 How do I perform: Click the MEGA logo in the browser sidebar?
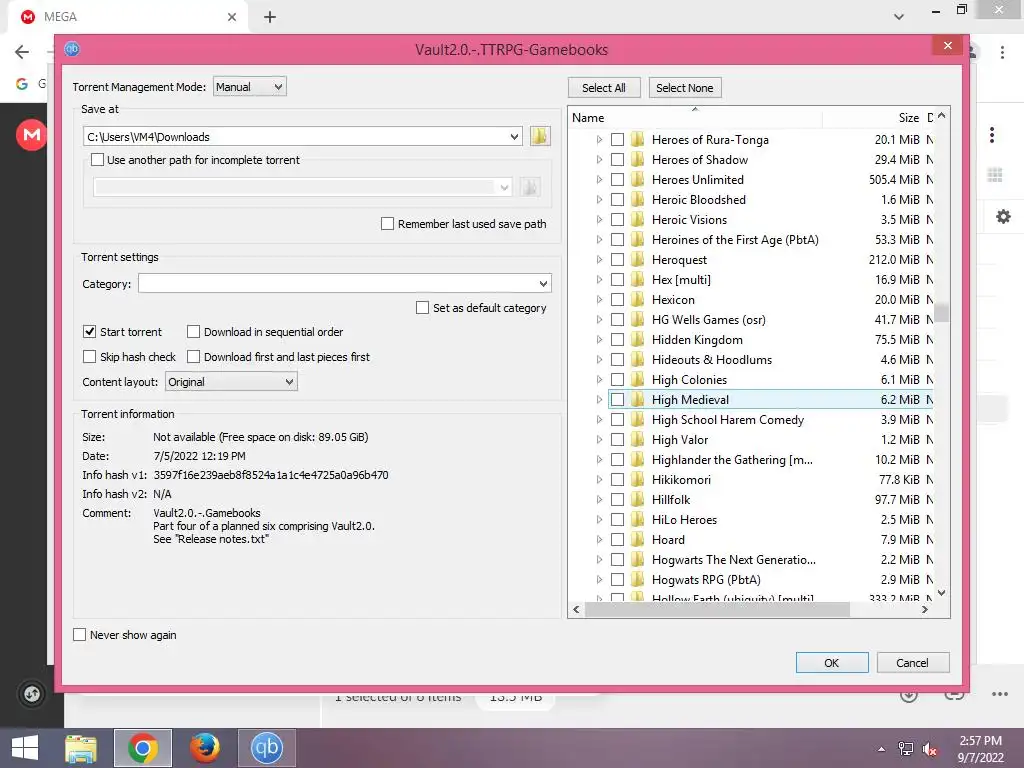[31, 135]
